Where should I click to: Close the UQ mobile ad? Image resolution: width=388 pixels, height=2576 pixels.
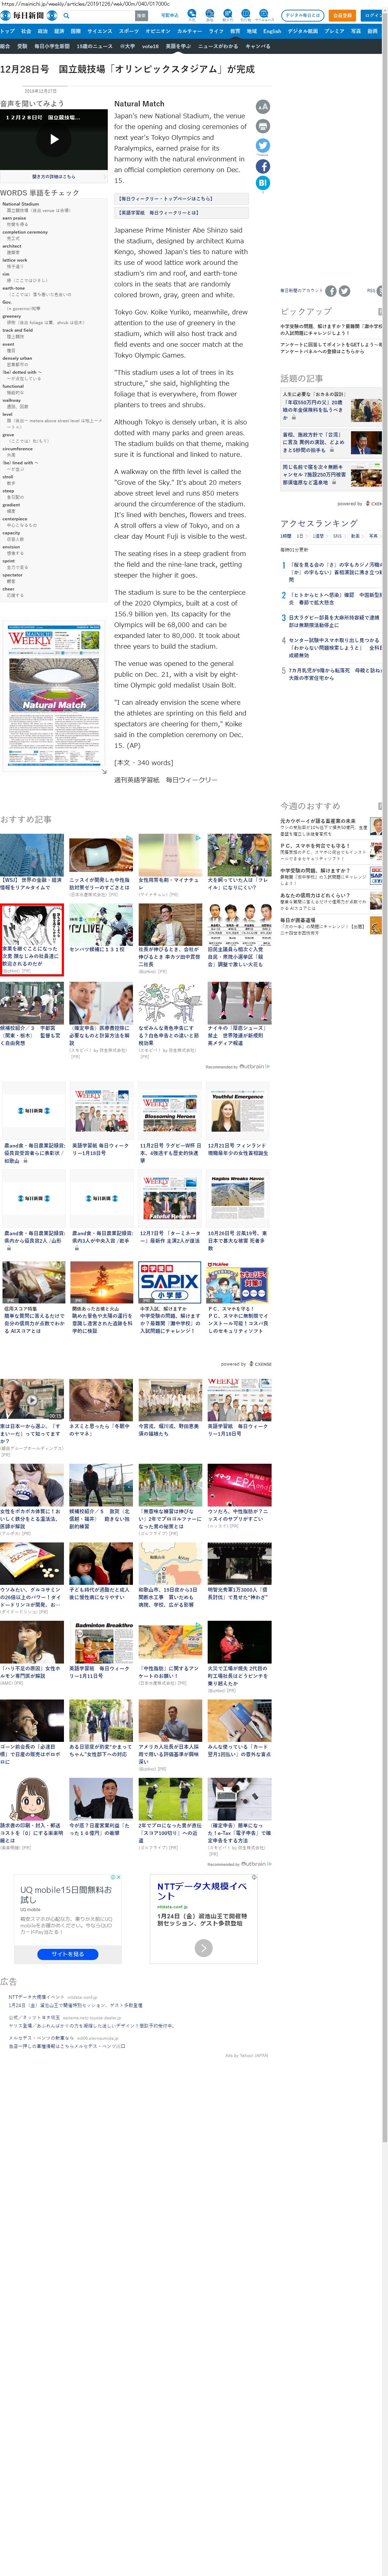[x=118, y=1877]
